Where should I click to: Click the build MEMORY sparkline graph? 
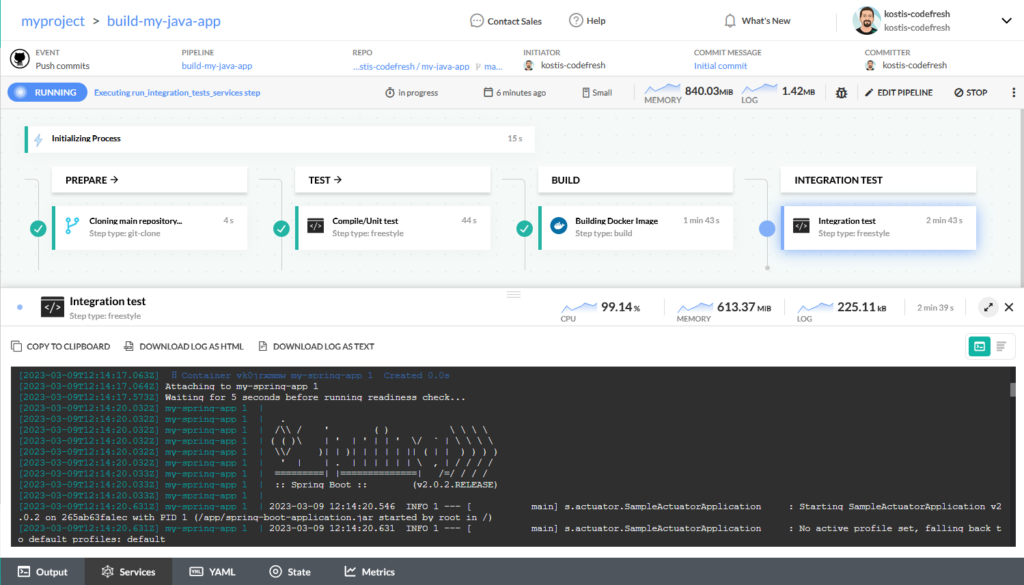[662, 89]
